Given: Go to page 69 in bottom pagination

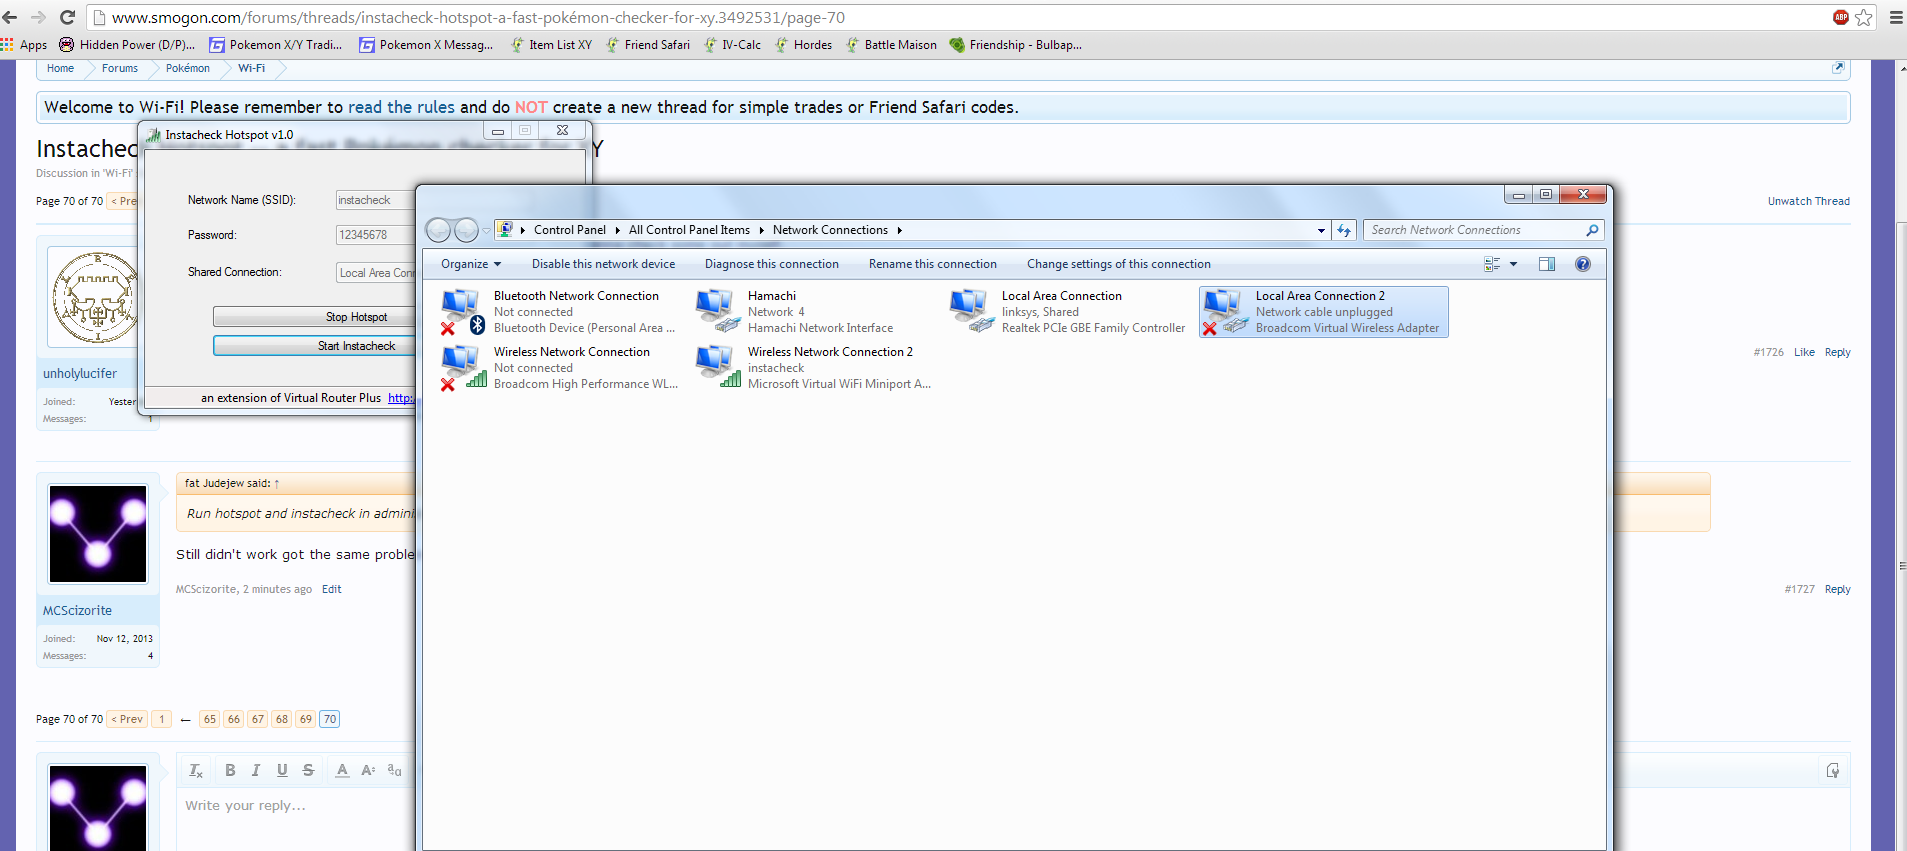Looking at the screenshot, I should tap(306, 719).
